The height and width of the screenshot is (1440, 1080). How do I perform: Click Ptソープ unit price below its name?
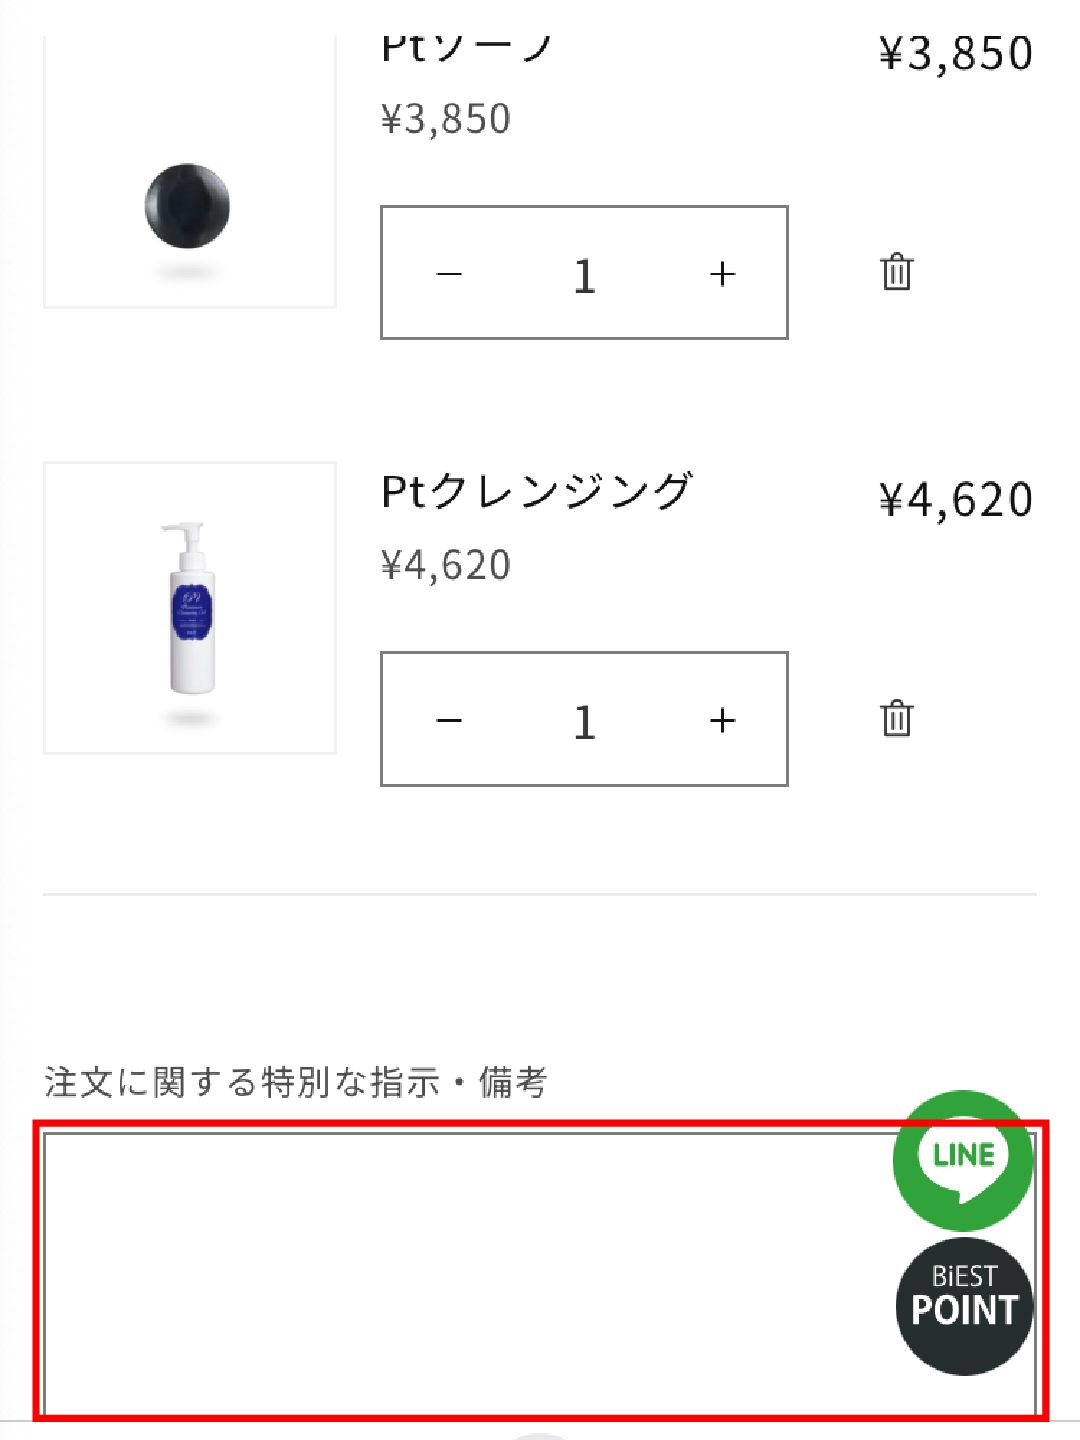click(x=446, y=119)
